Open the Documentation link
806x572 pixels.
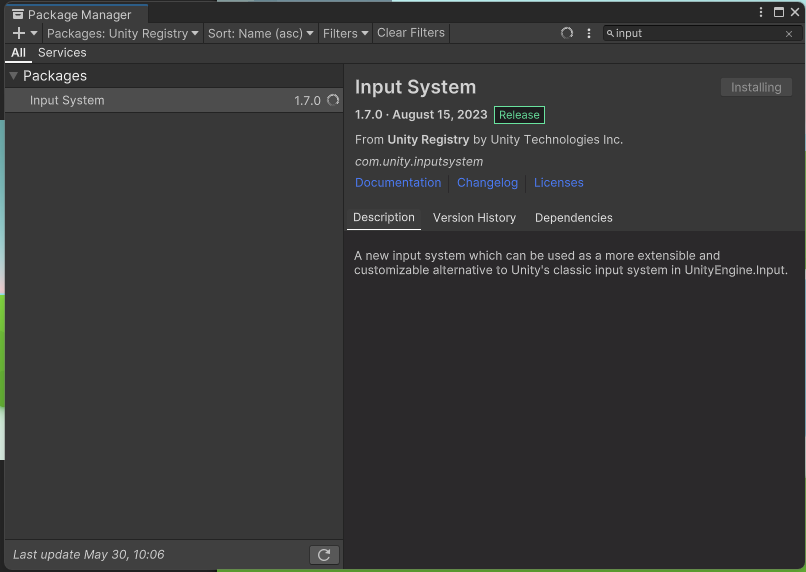pos(398,182)
